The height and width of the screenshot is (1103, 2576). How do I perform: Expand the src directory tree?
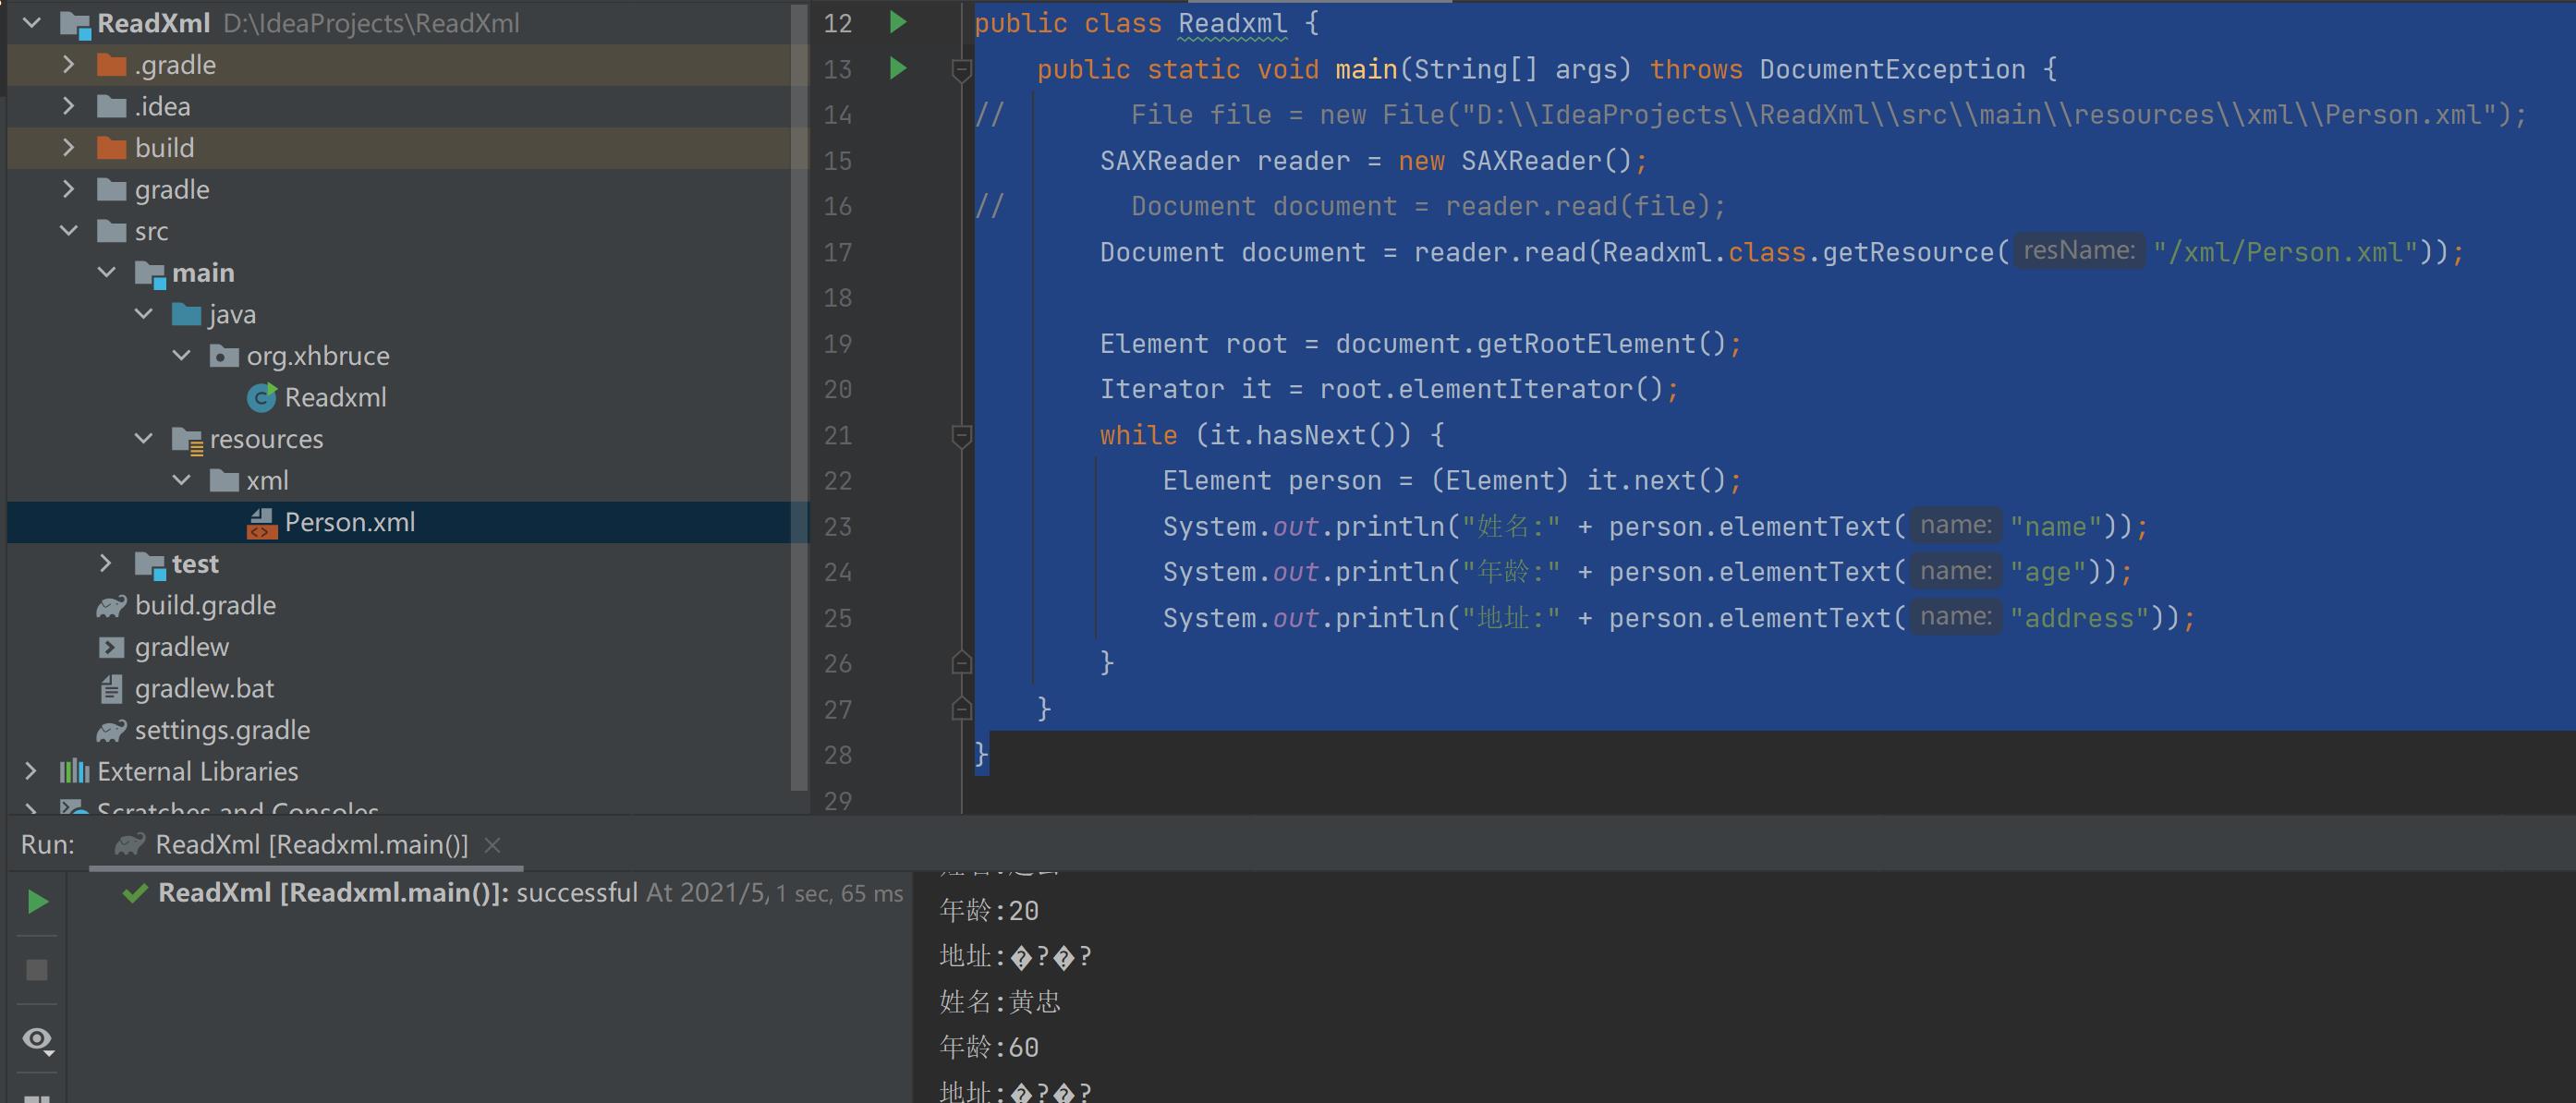[x=66, y=230]
